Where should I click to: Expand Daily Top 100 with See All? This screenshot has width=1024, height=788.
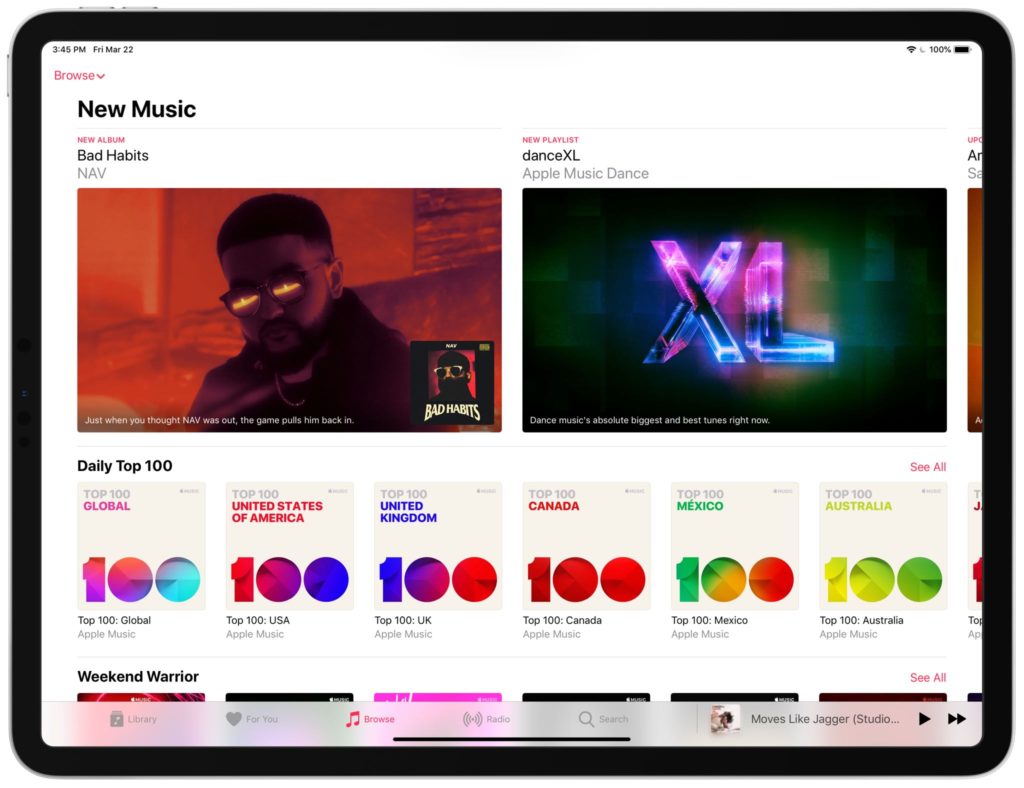pyautogui.click(x=927, y=466)
